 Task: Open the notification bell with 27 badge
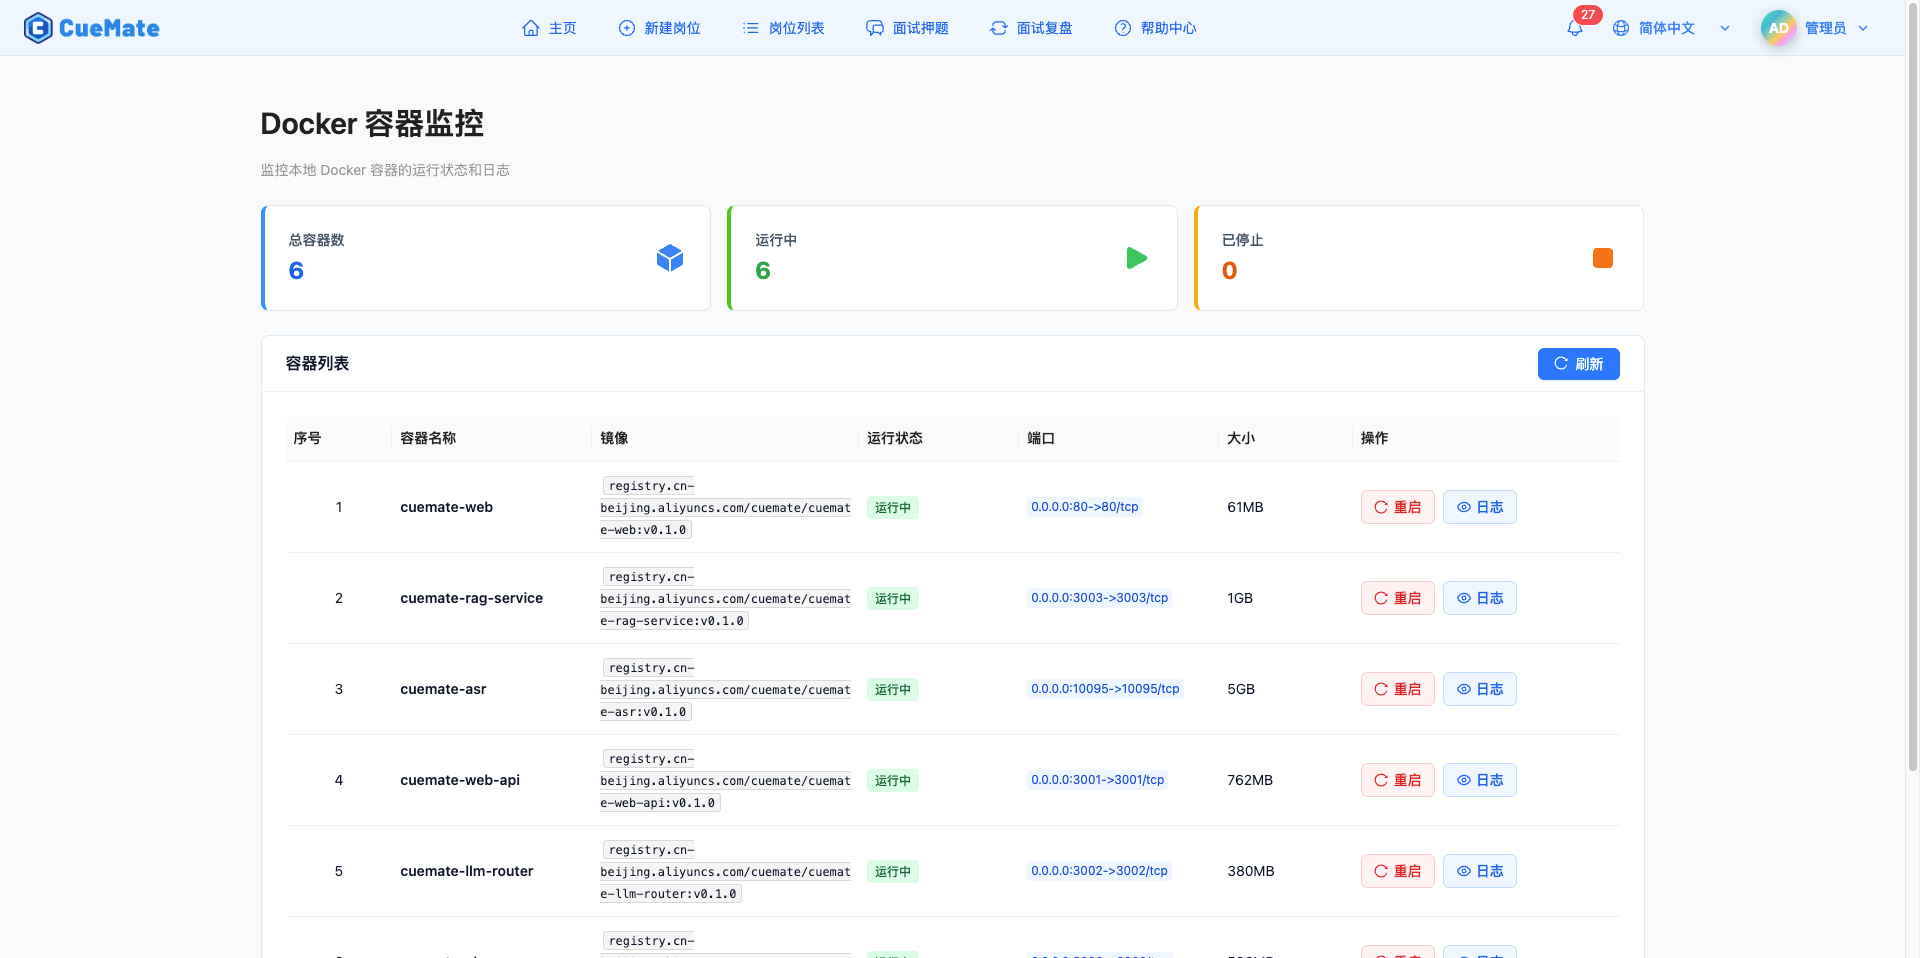coord(1575,28)
